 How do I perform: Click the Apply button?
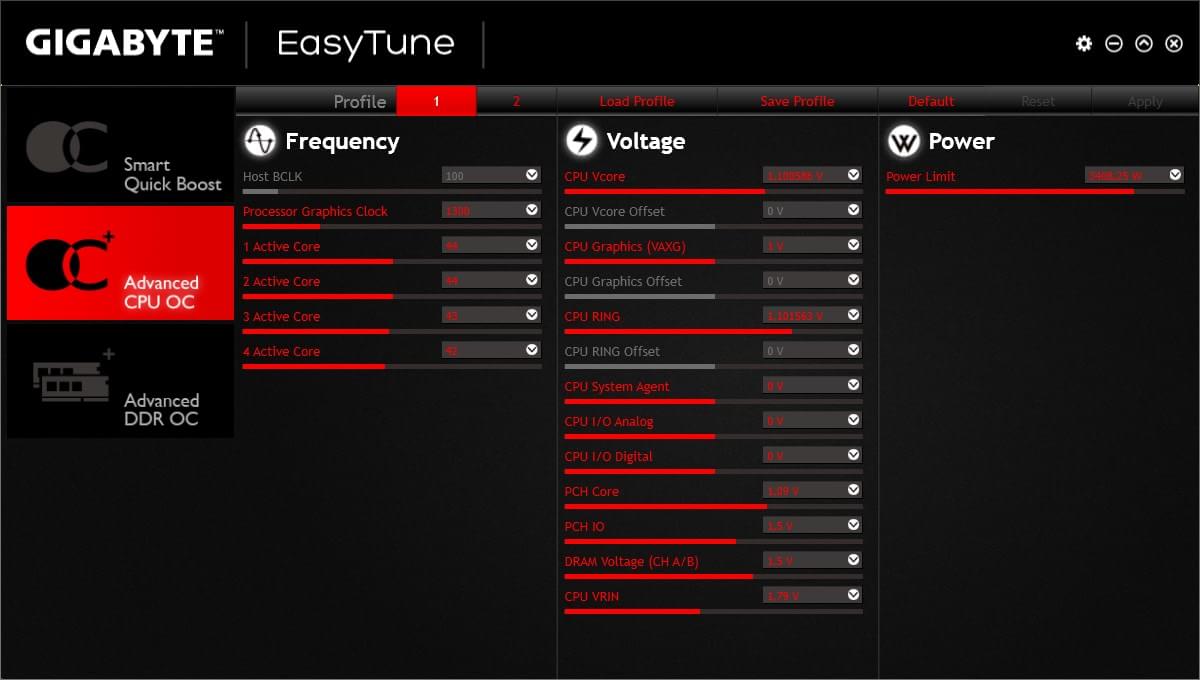click(x=1145, y=101)
